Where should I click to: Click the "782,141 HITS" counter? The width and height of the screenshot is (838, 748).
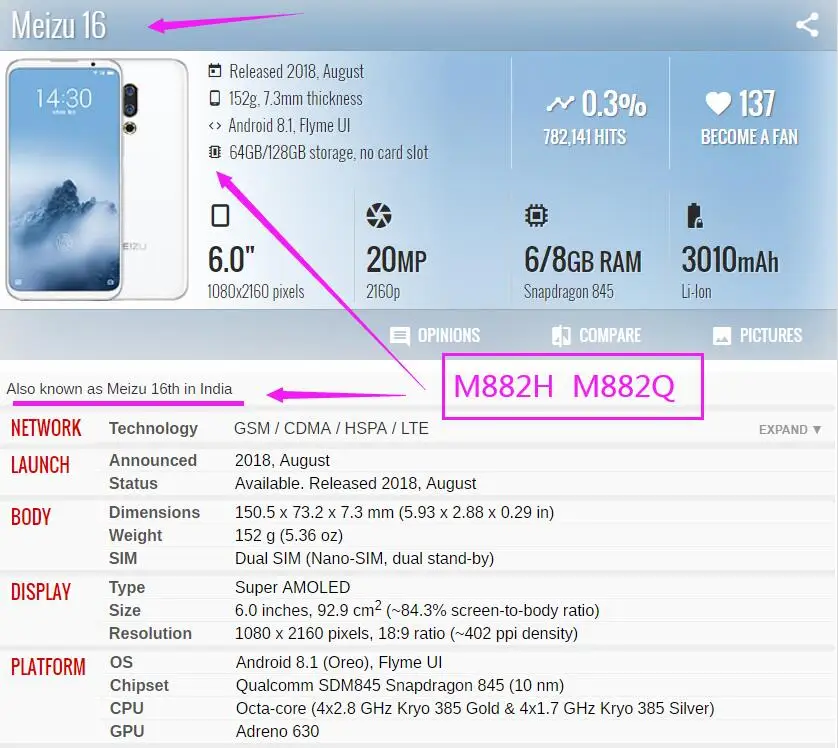[x=585, y=137]
